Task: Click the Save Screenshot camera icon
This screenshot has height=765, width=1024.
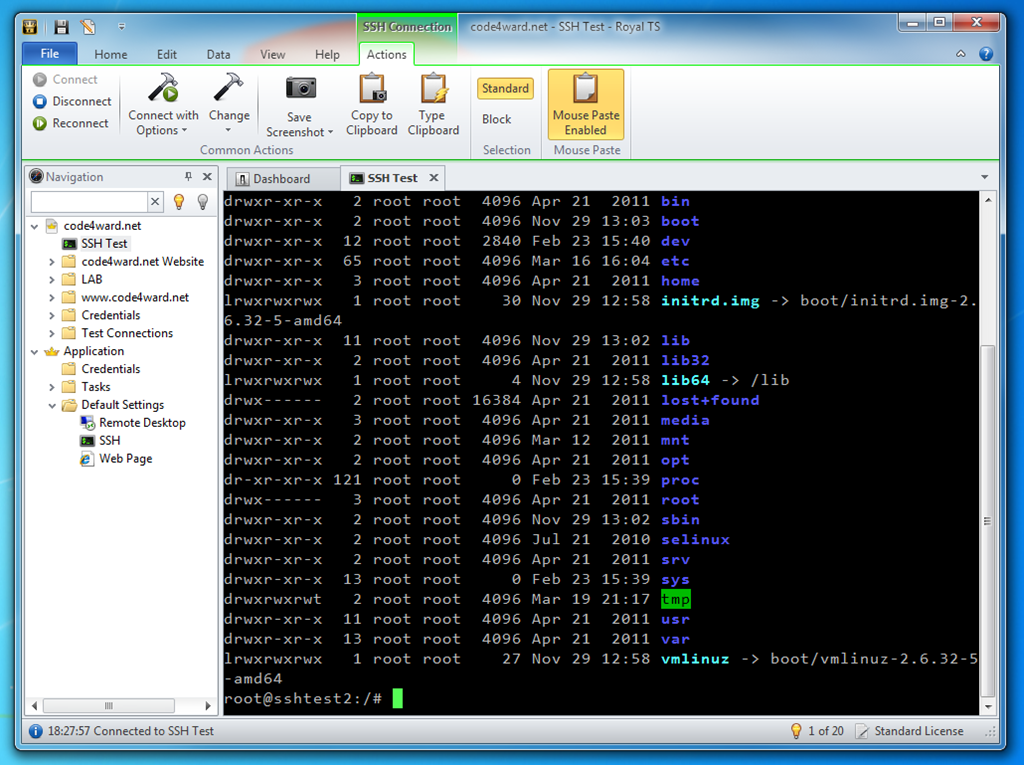Action: click(300, 89)
